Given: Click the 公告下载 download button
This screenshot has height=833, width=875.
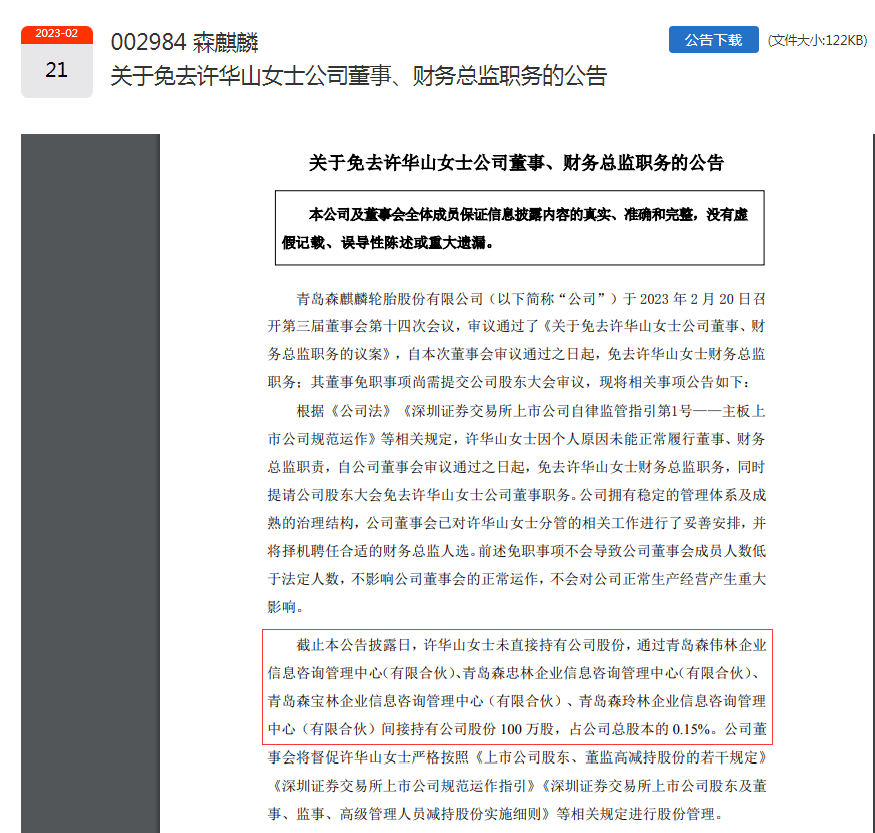Looking at the screenshot, I should 713,40.
